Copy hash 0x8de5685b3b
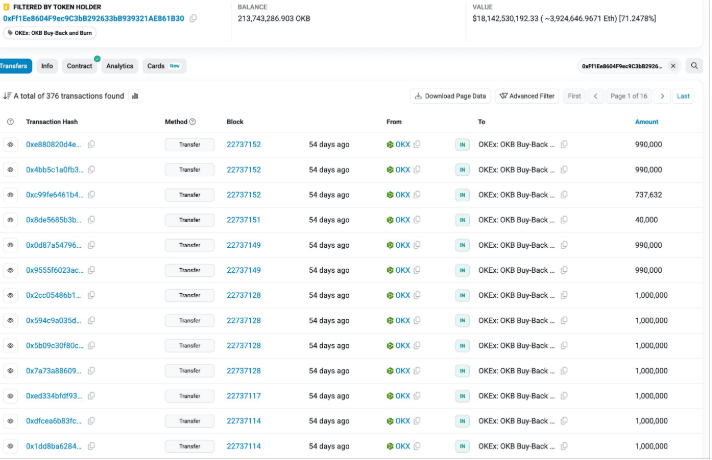Screen dimensions: 712x460 tap(91, 220)
